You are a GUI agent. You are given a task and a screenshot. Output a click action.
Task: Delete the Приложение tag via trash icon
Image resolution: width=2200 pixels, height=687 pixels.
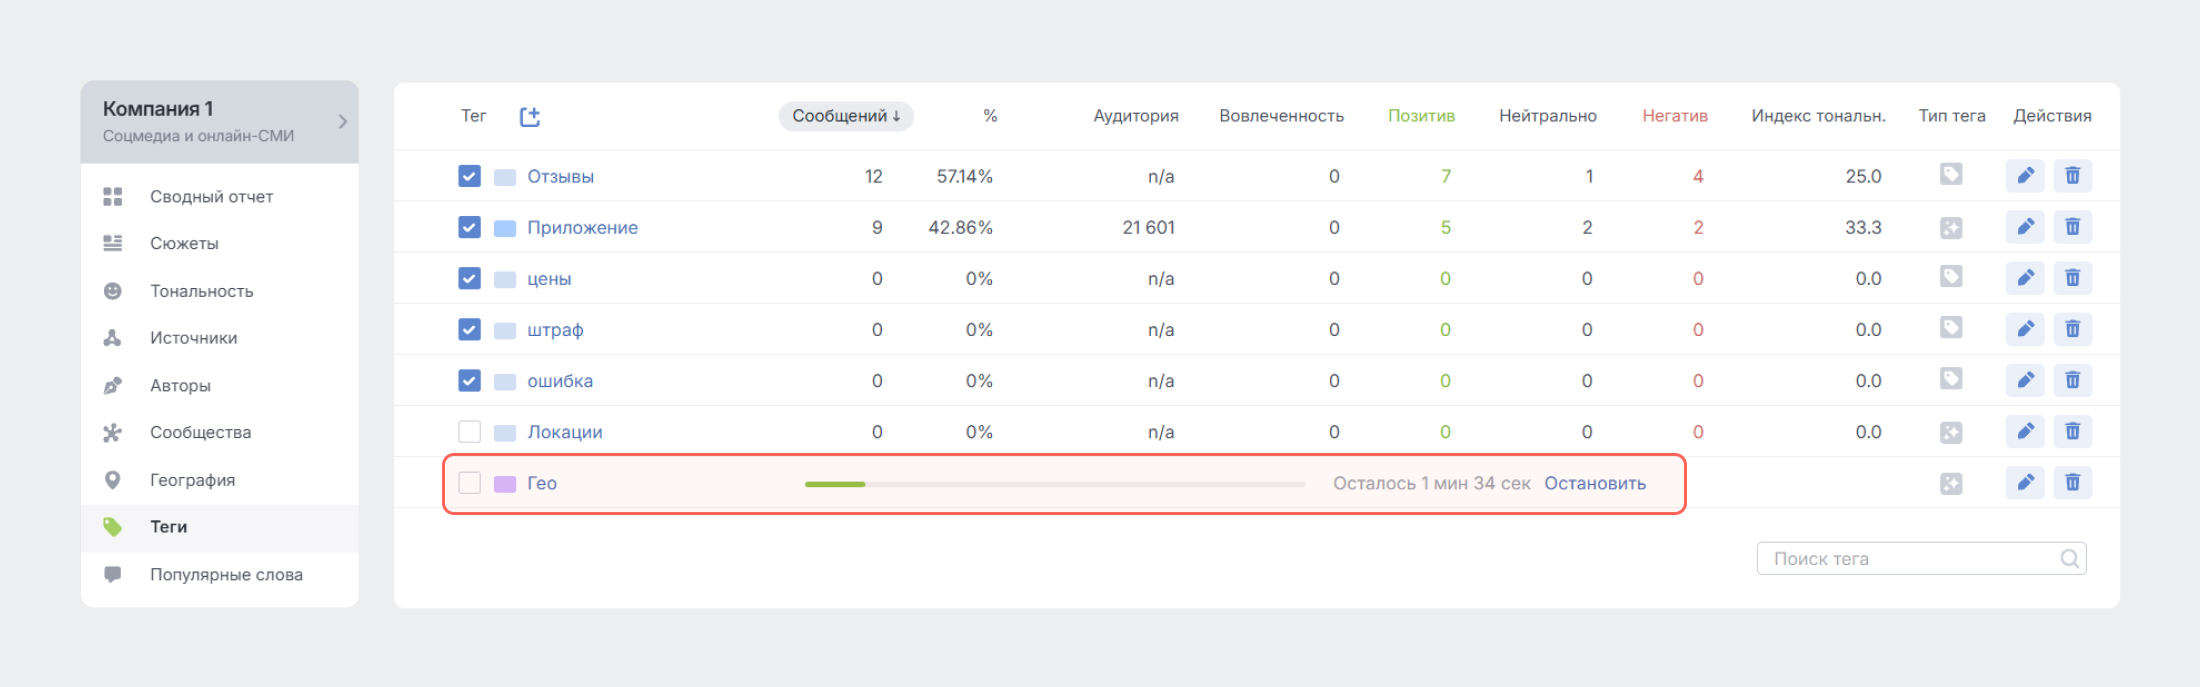[x=2072, y=227]
